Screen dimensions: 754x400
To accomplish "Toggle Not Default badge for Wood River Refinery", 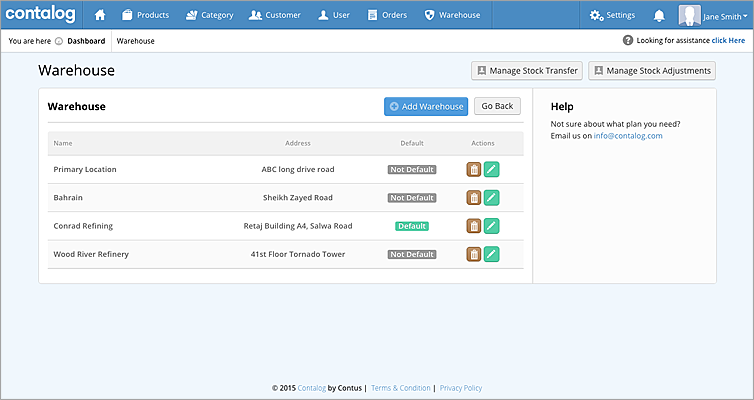I will click(412, 255).
